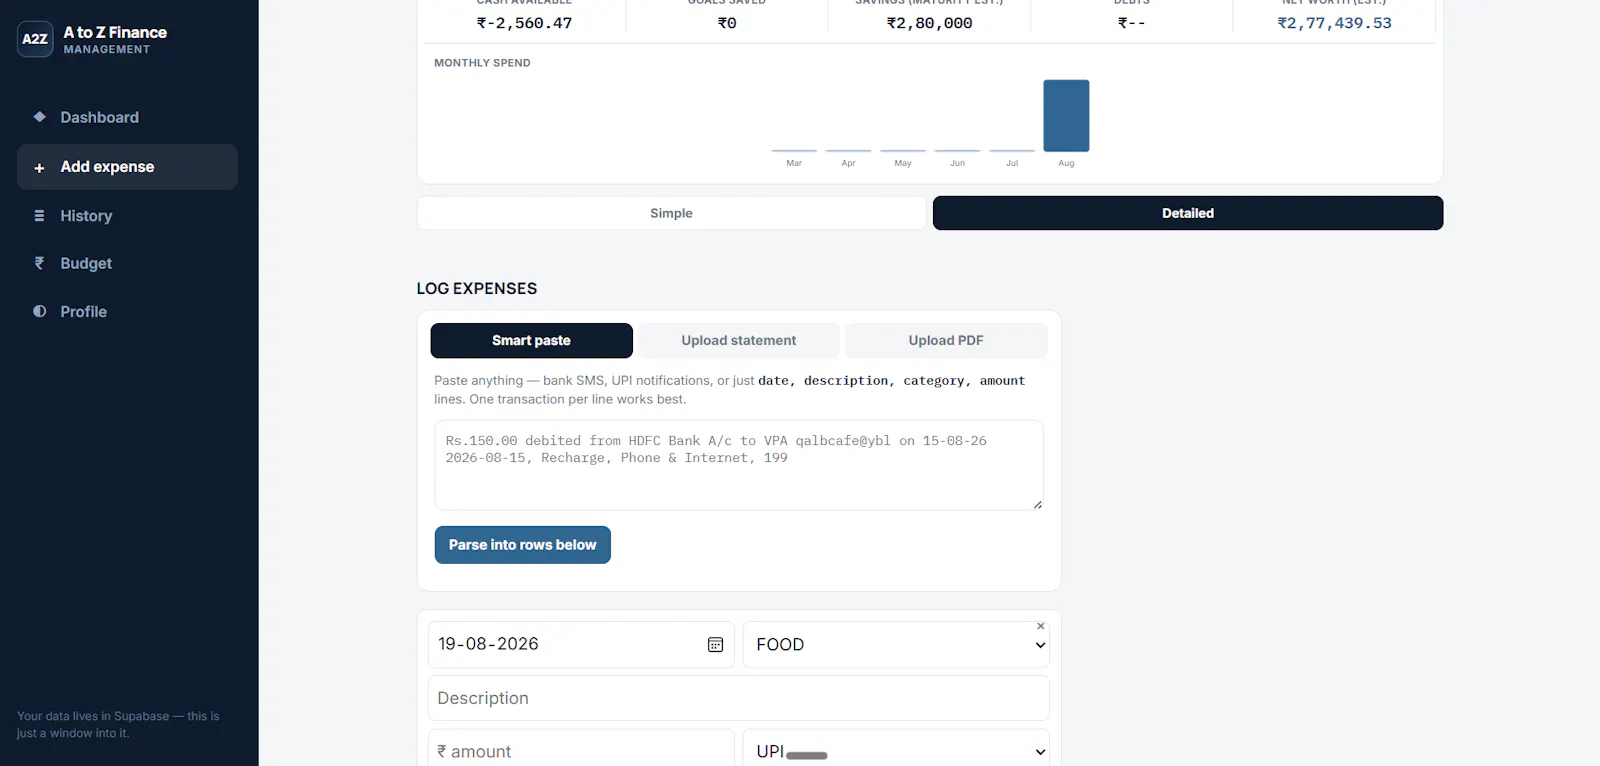
Task: Click the MONTHLY SPEND label
Action: pyautogui.click(x=482, y=63)
